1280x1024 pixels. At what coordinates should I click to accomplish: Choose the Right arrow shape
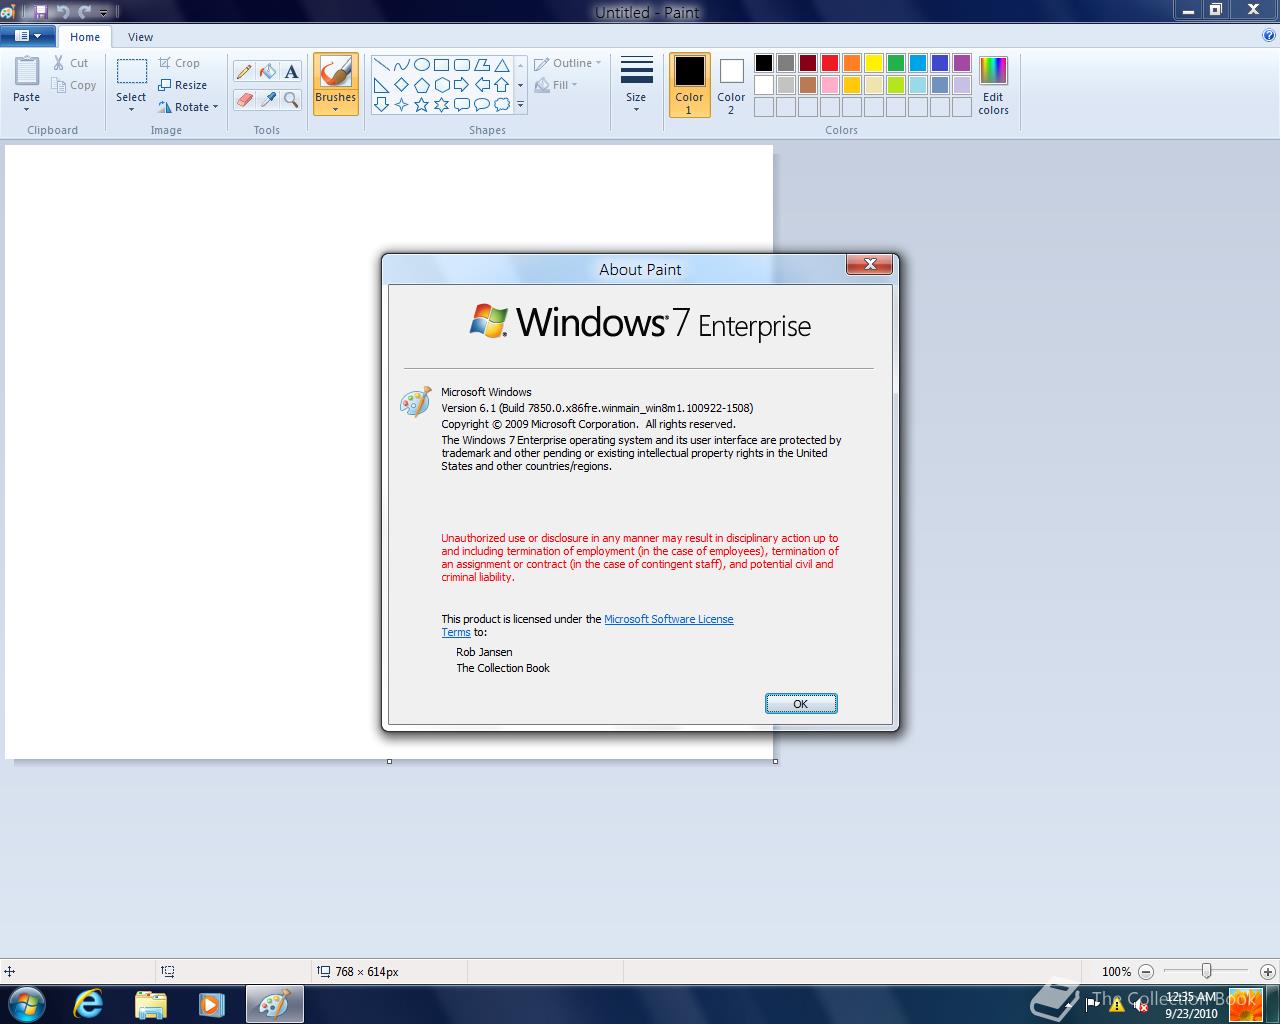point(462,85)
